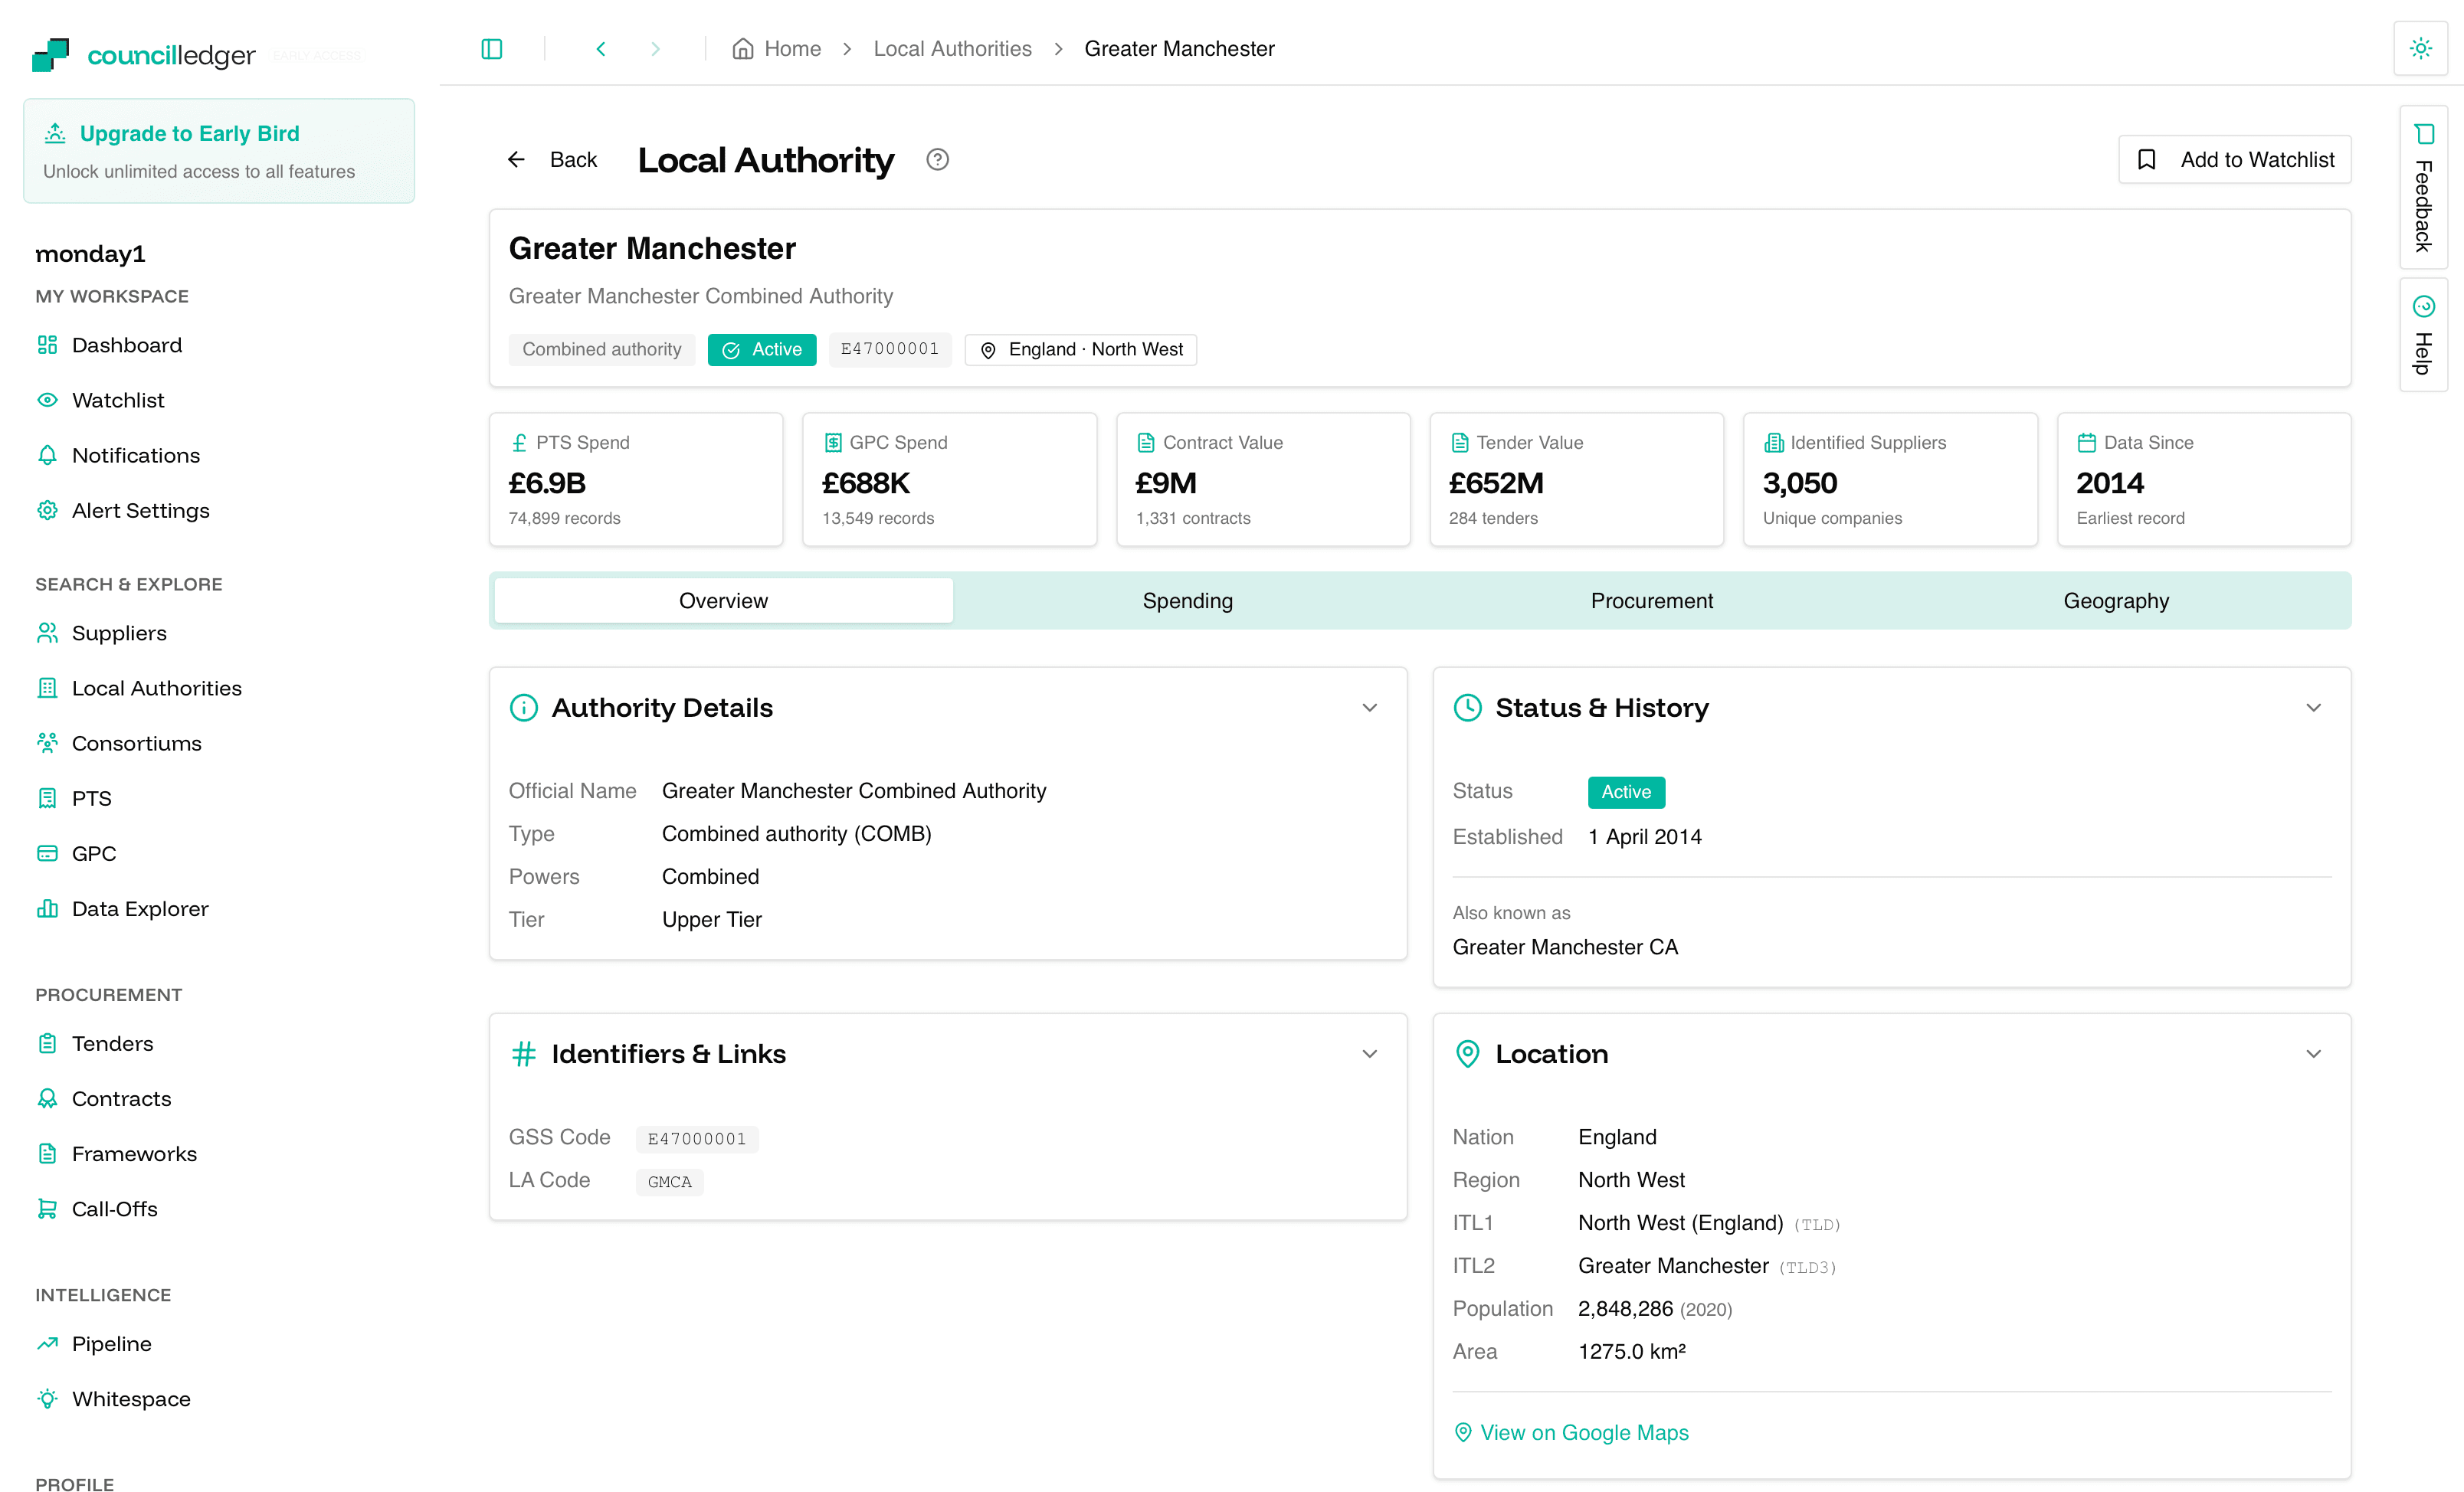Click the Identified Suppliers card
This screenshot has height=1492, width=2464.
pos(1890,480)
